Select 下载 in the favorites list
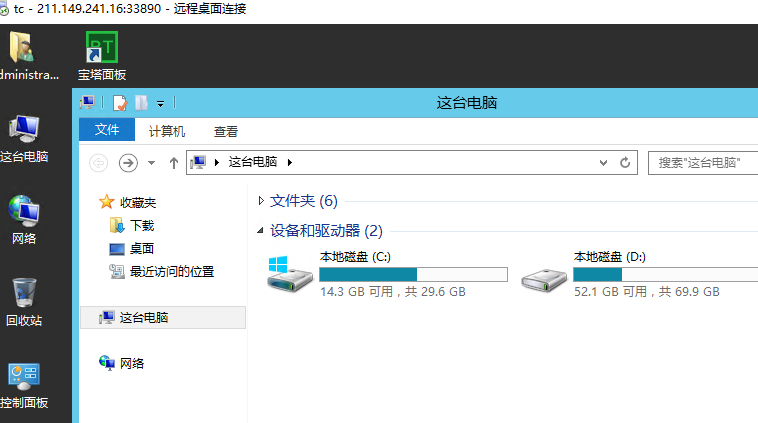 [141, 225]
